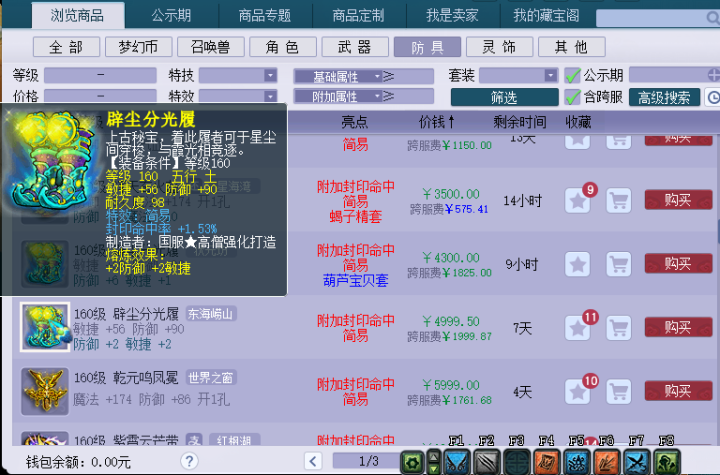
Task: Select the 灵饰 category tab
Action: pyautogui.click(x=499, y=47)
